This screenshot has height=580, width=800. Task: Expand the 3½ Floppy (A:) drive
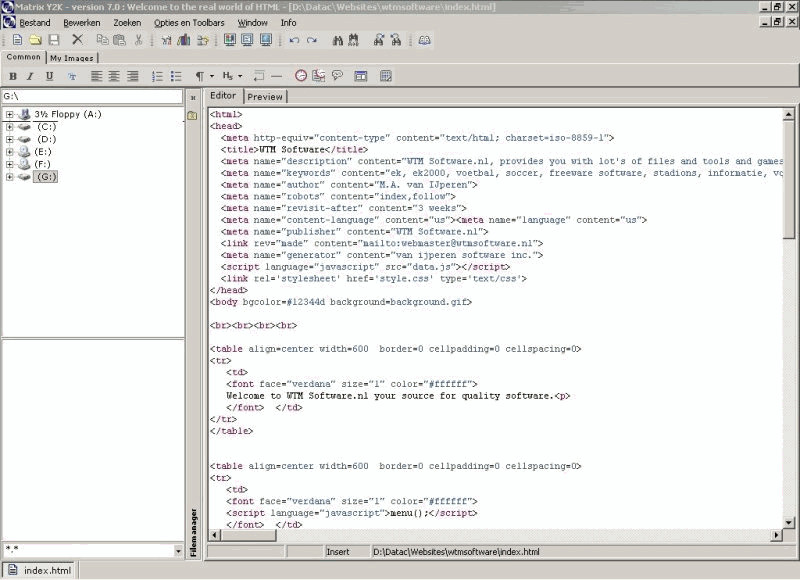pos(10,114)
